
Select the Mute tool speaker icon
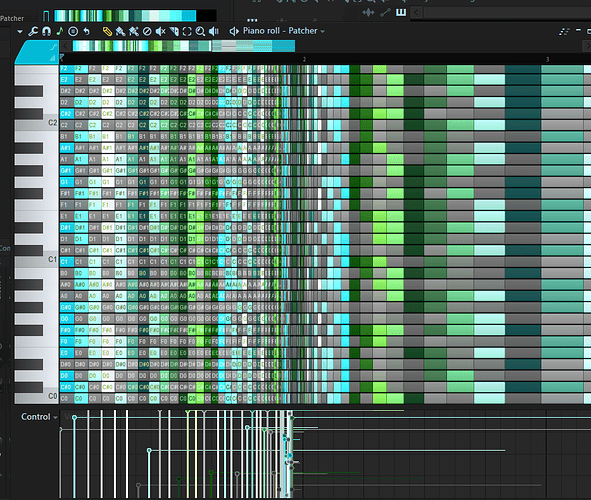click(161, 31)
